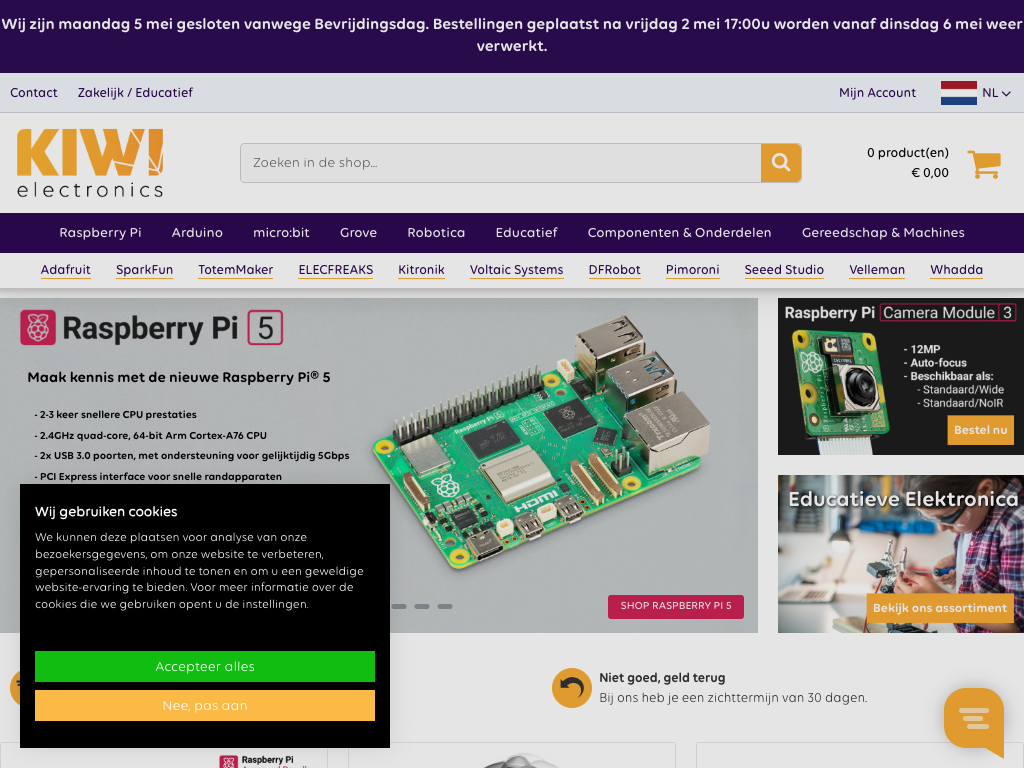Click 'Bekijk ons assortiment' button
1024x768 pixels.
pos(940,608)
